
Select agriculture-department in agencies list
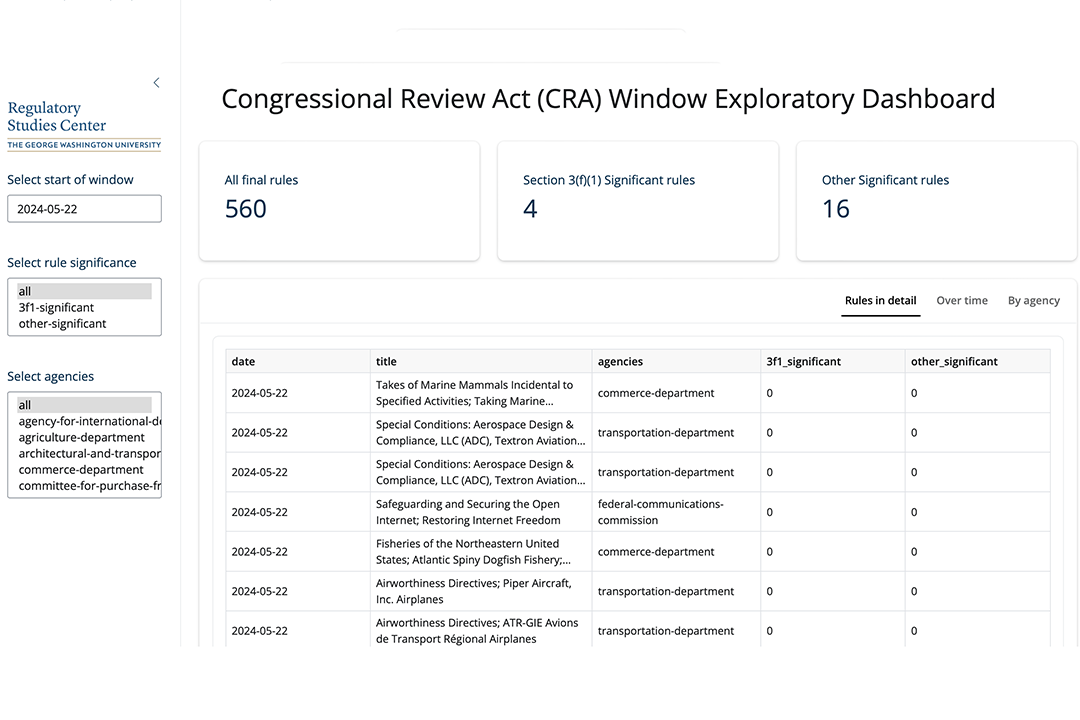click(x=82, y=438)
